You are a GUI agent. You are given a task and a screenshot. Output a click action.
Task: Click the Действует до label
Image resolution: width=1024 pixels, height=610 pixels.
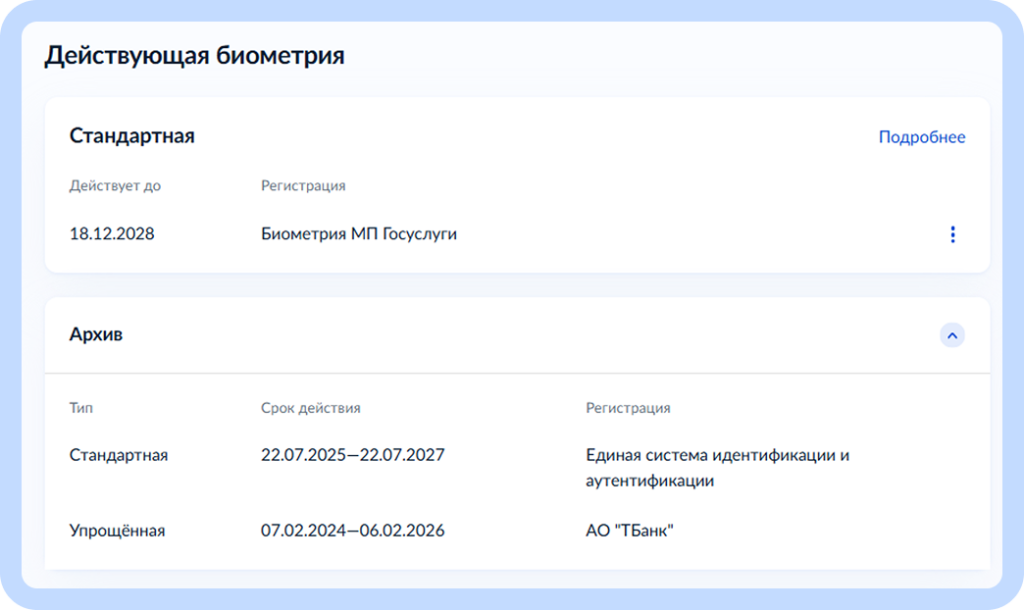pyautogui.click(x=115, y=186)
